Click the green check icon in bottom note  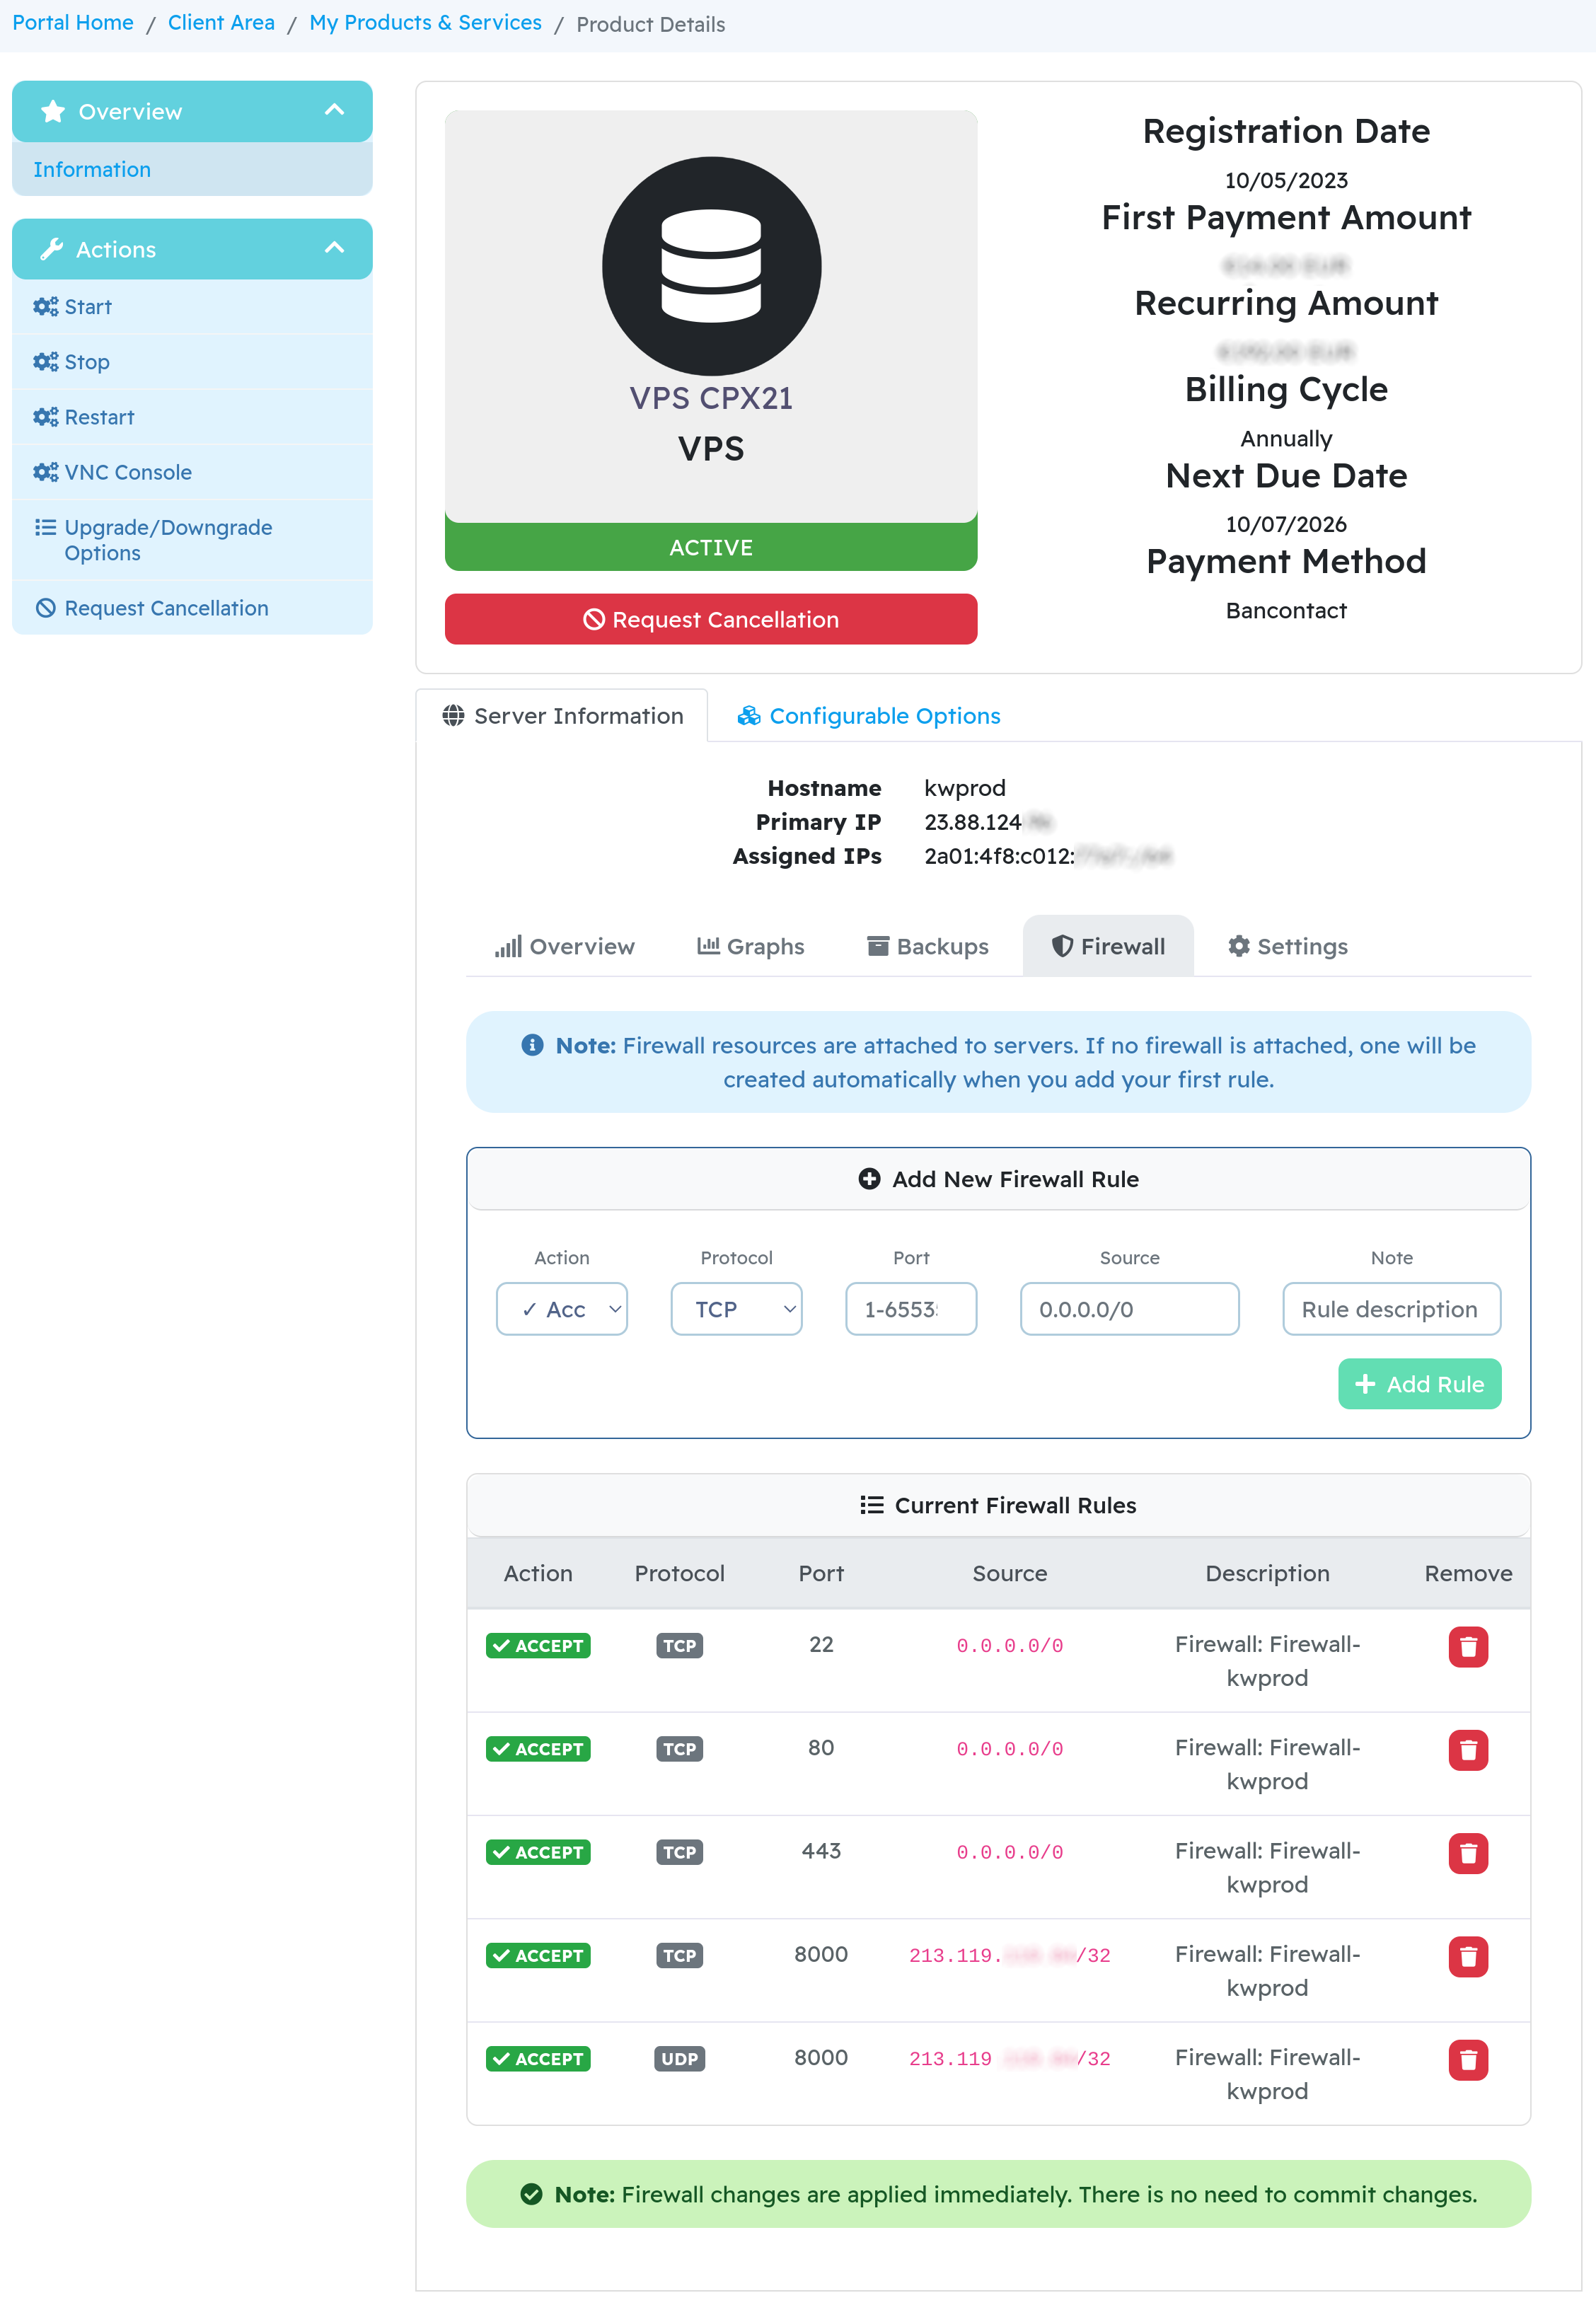(x=531, y=2194)
